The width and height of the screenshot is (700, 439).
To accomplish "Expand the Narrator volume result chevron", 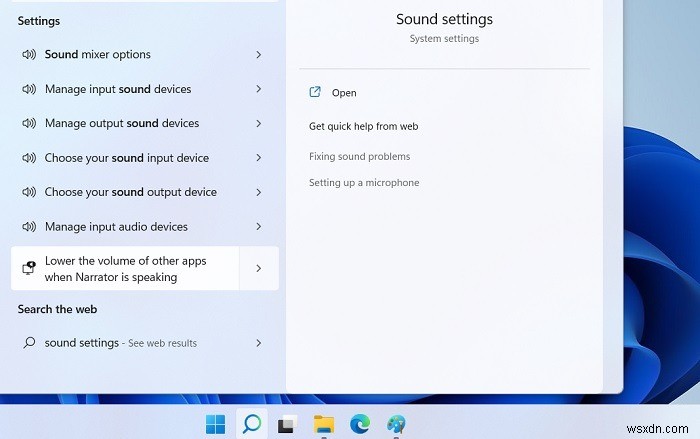I will click(259, 268).
